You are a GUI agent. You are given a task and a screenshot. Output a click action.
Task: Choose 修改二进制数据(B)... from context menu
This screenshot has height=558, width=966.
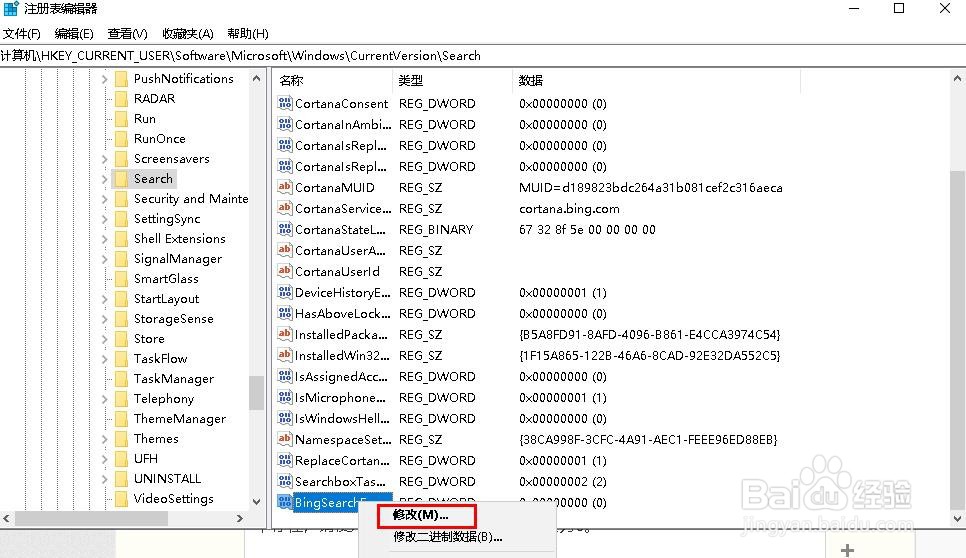click(447, 536)
